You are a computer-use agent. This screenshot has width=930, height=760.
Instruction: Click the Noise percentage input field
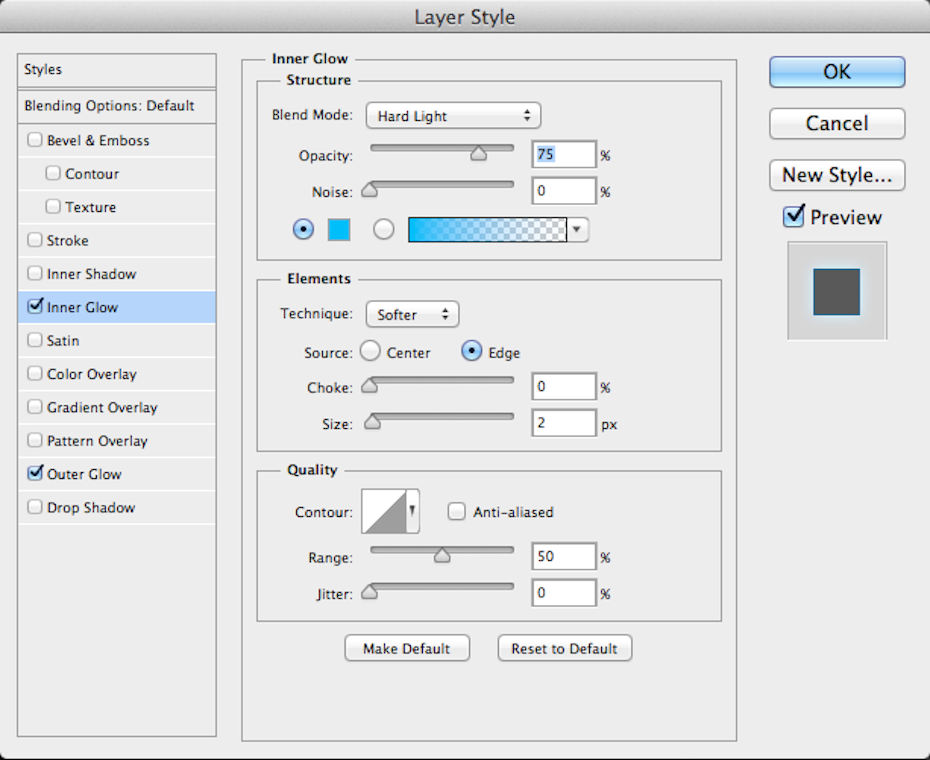click(x=563, y=191)
